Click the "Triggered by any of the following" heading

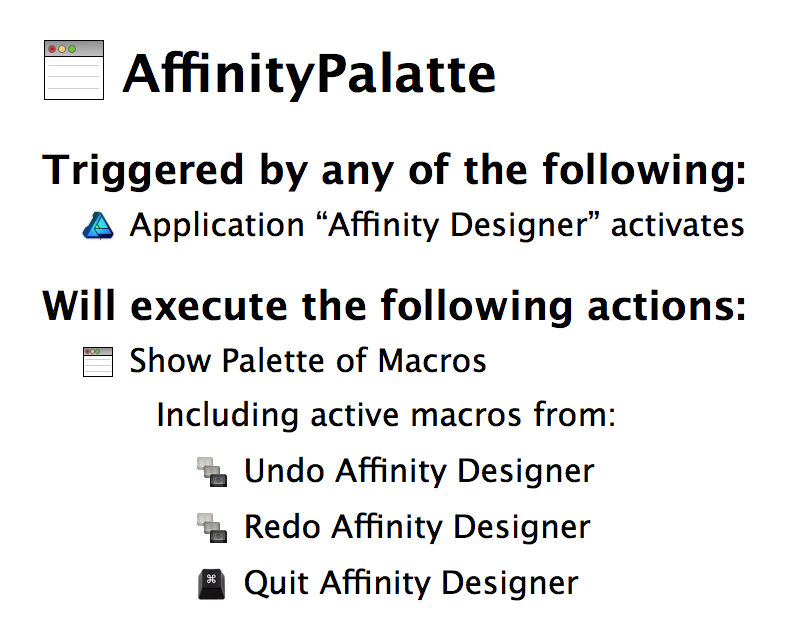pyautogui.click(x=395, y=170)
